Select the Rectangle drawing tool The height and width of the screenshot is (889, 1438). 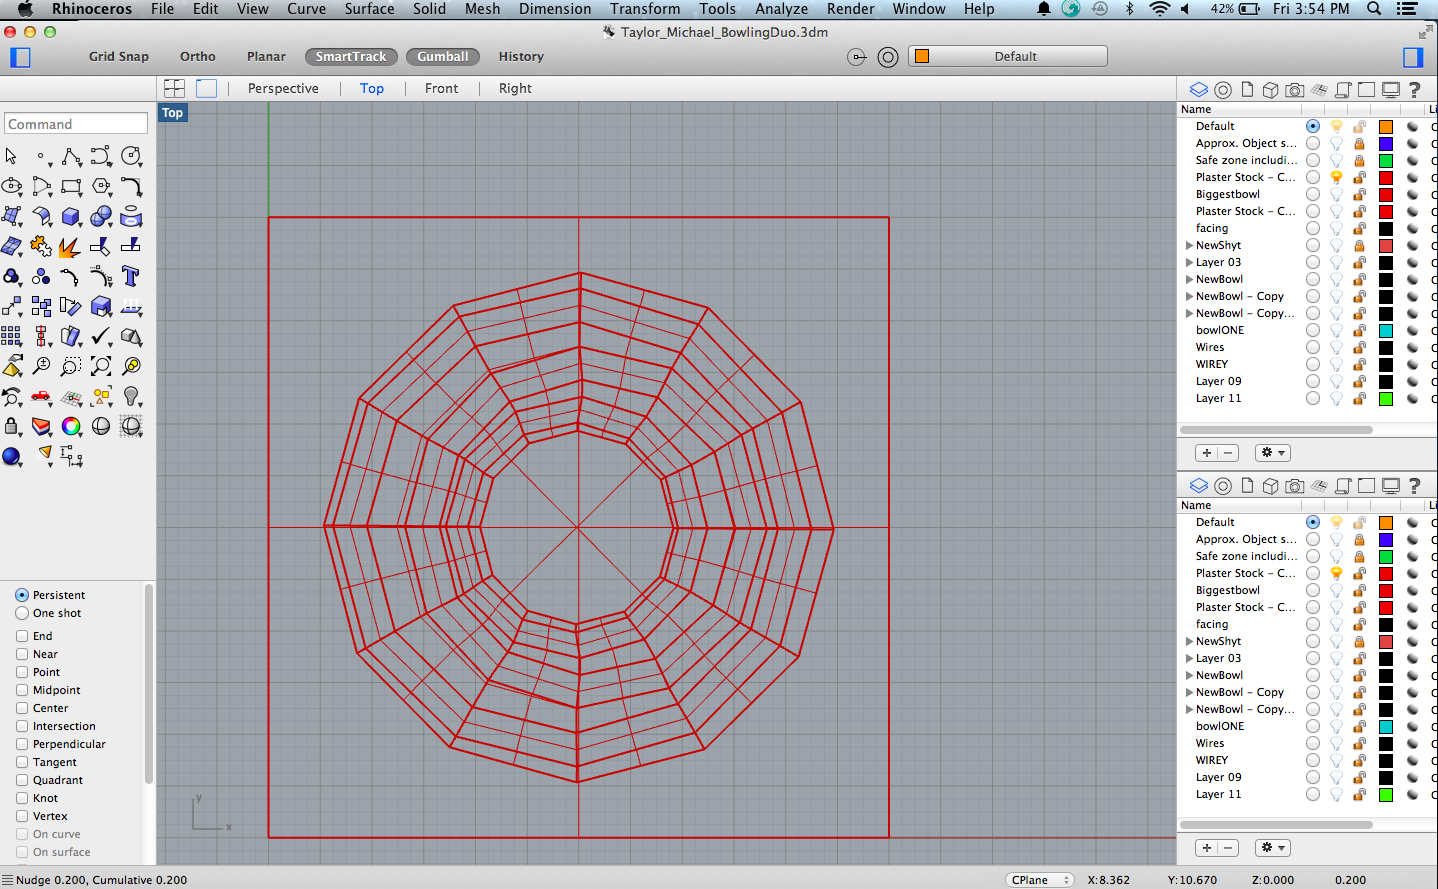click(x=71, y=186)
